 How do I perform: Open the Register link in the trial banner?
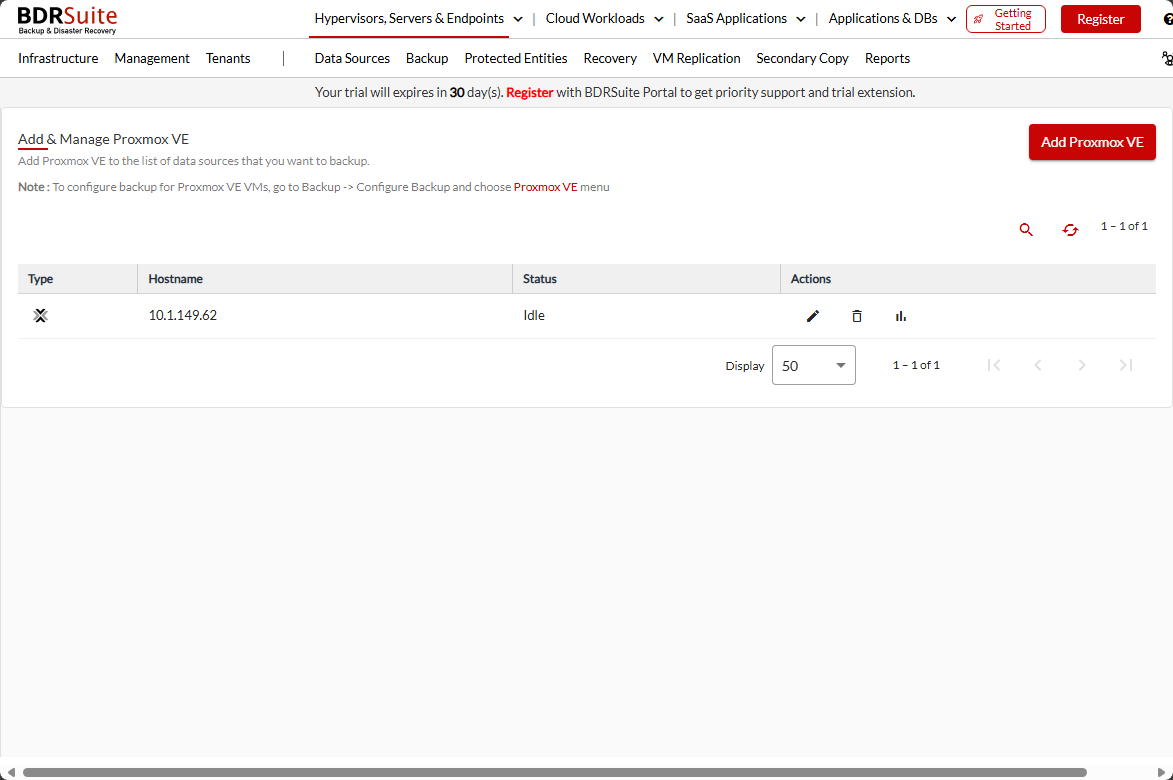tap(530, 92)
